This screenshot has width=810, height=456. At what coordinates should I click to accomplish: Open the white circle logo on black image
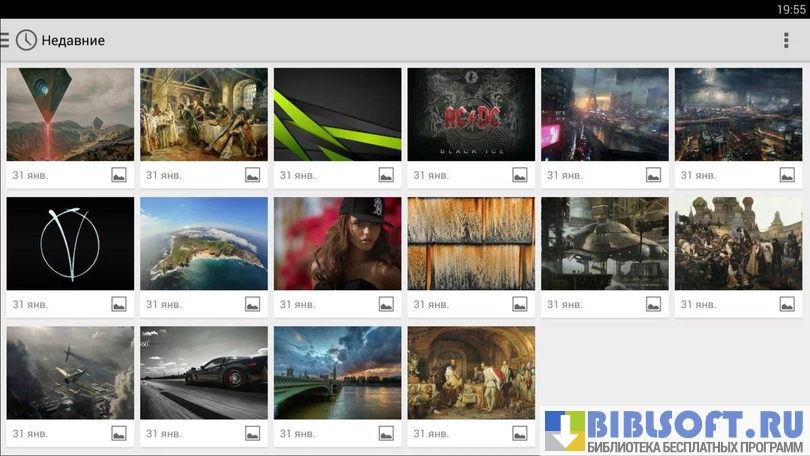tap(70, 243)
